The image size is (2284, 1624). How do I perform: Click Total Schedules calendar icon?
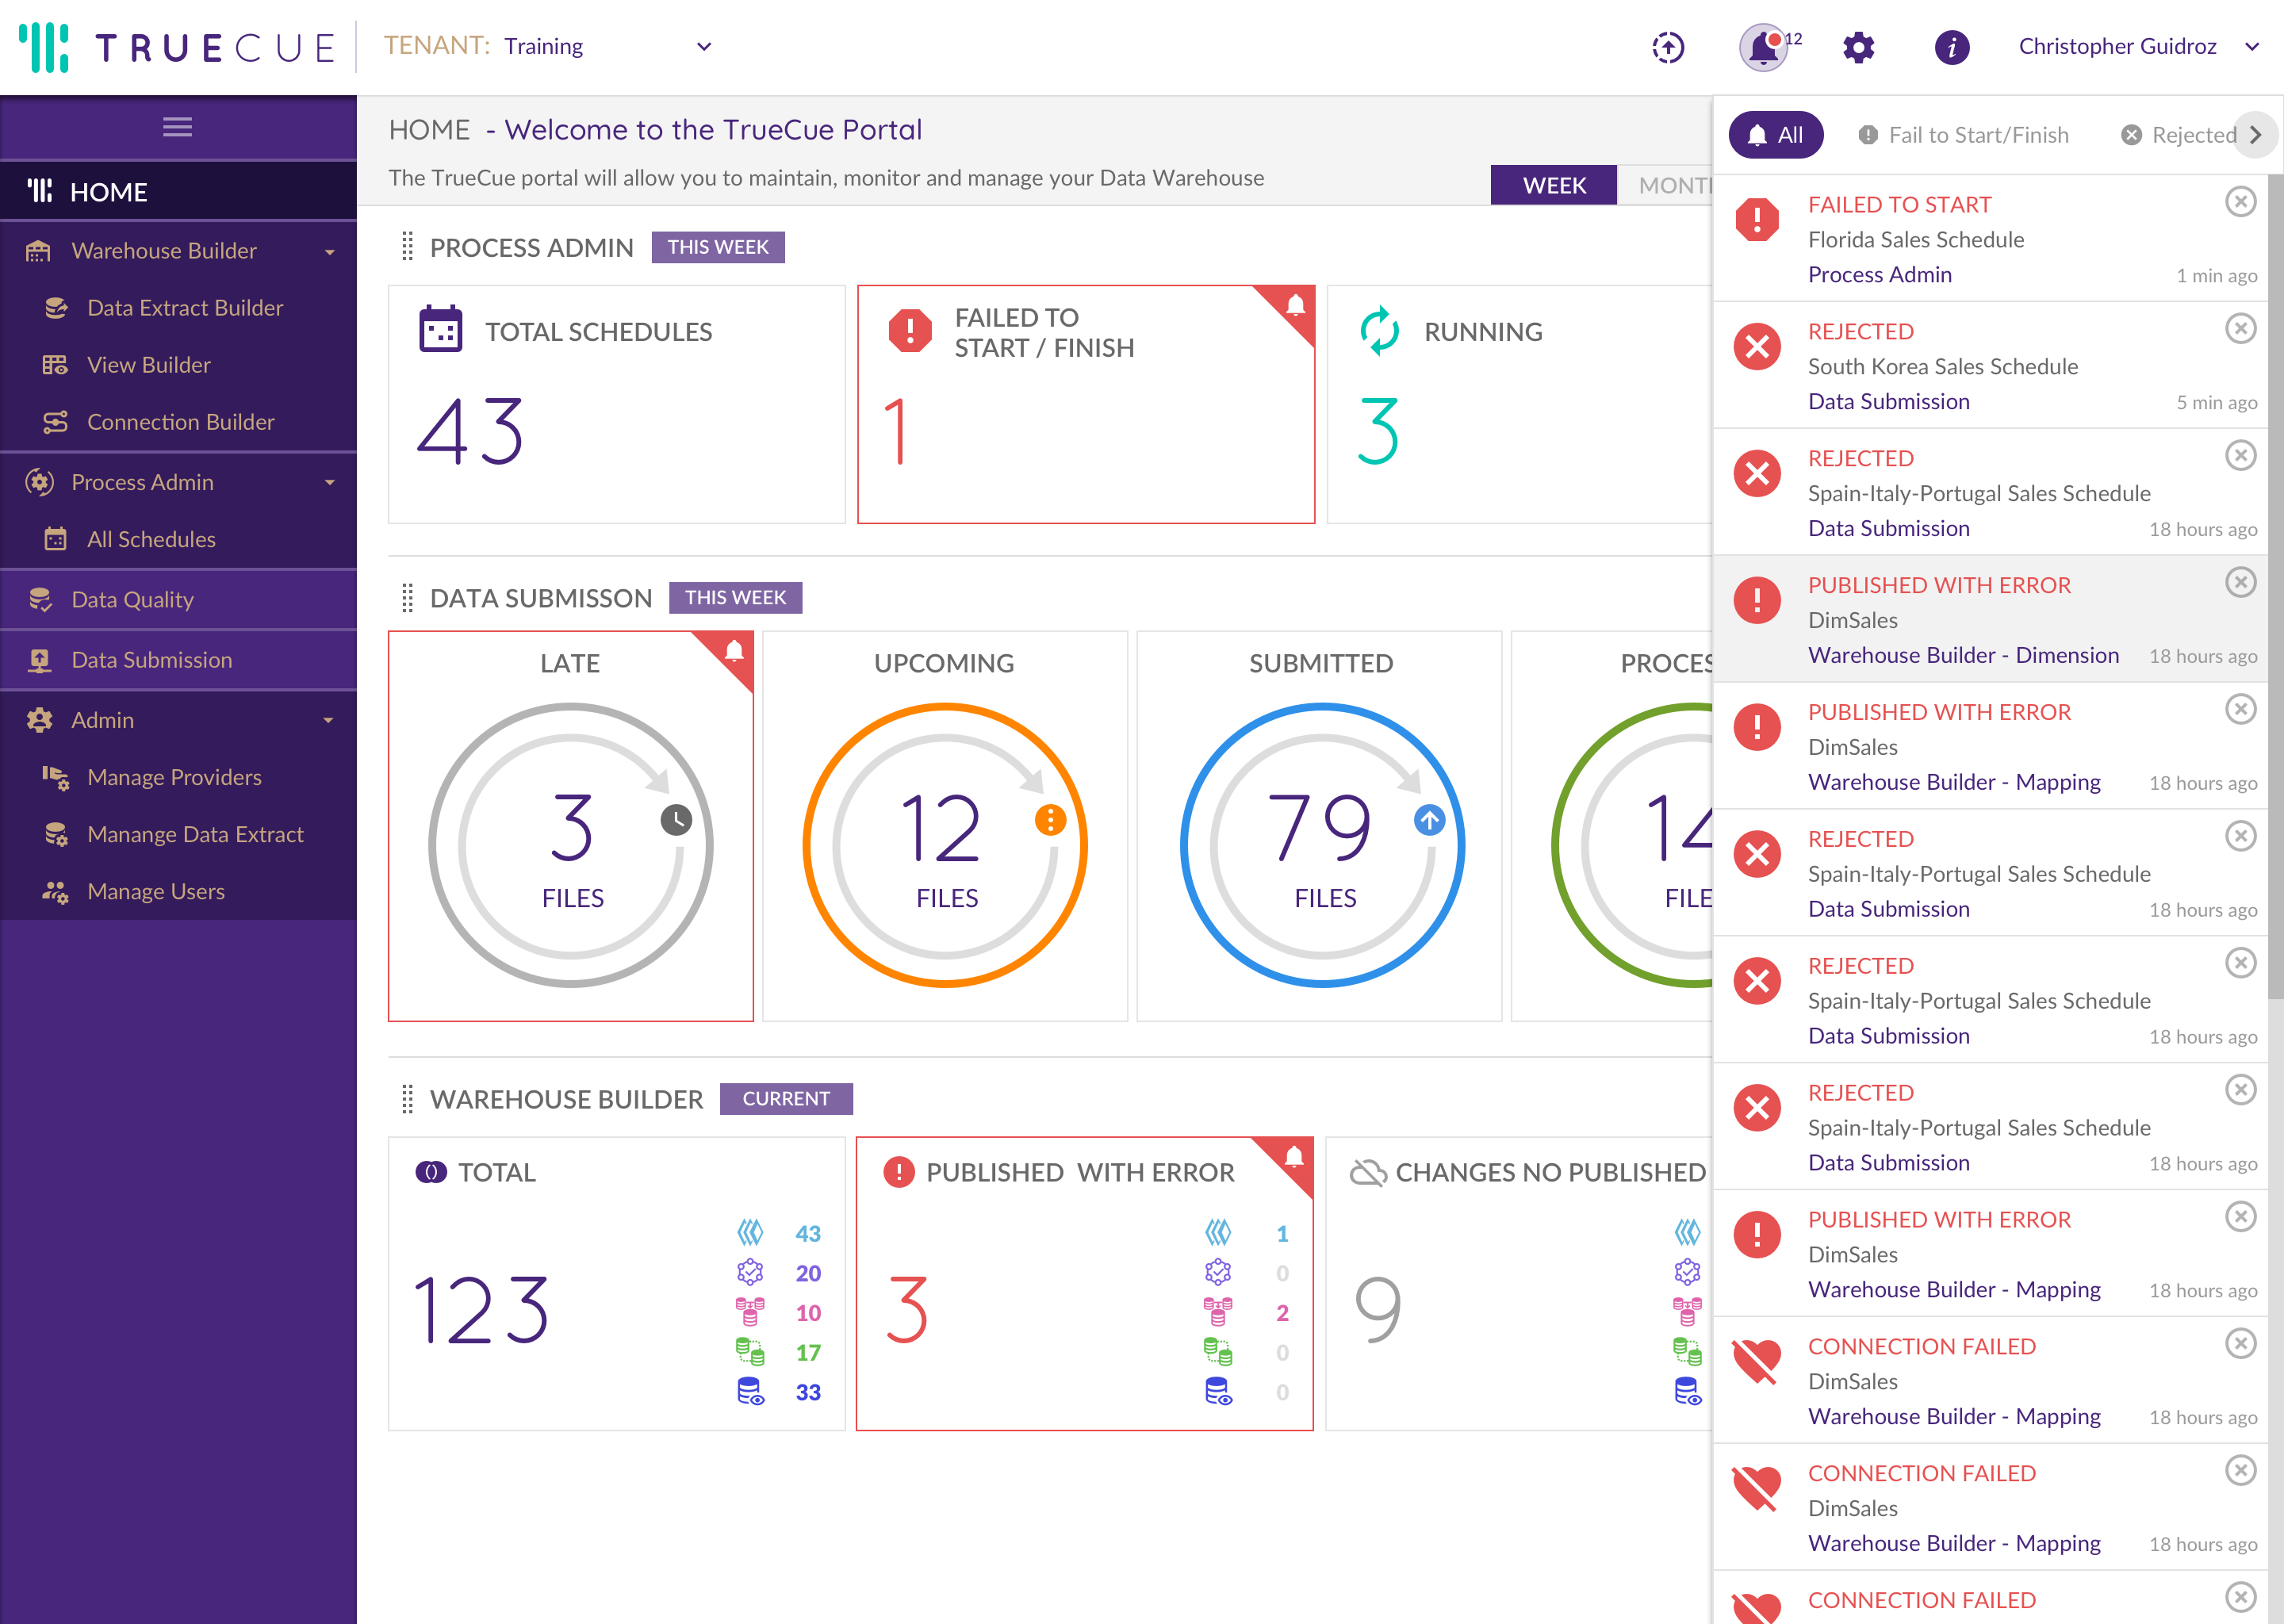(440, 329)
